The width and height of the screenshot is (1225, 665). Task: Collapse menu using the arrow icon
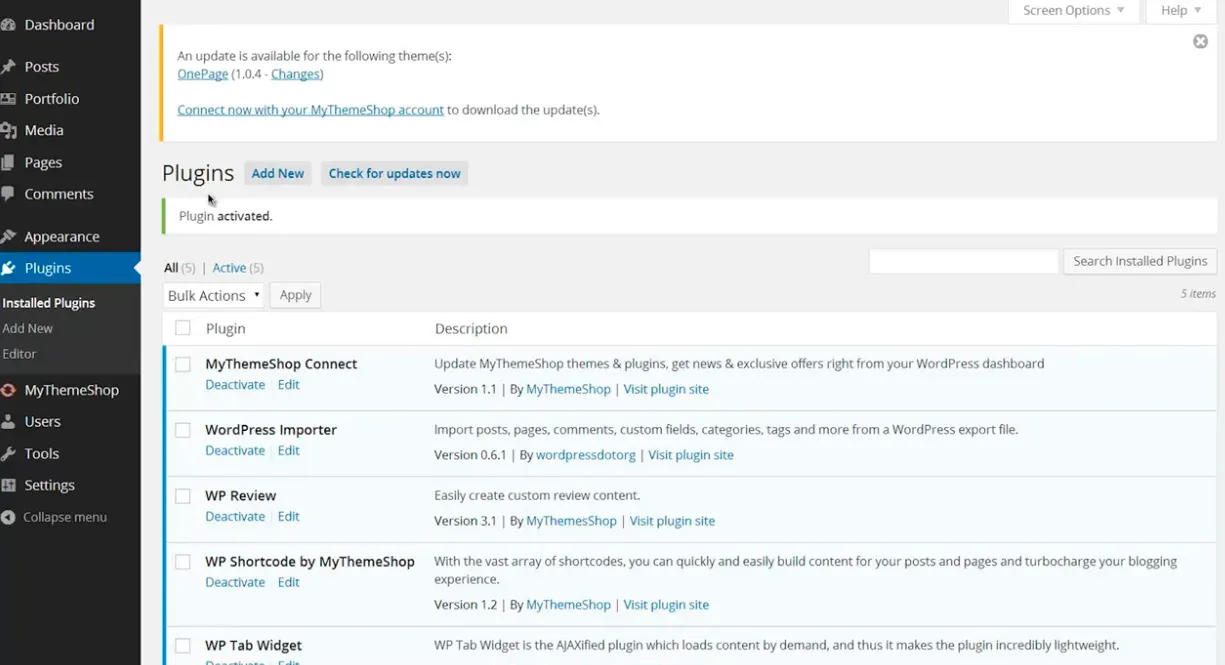[8, 518]
